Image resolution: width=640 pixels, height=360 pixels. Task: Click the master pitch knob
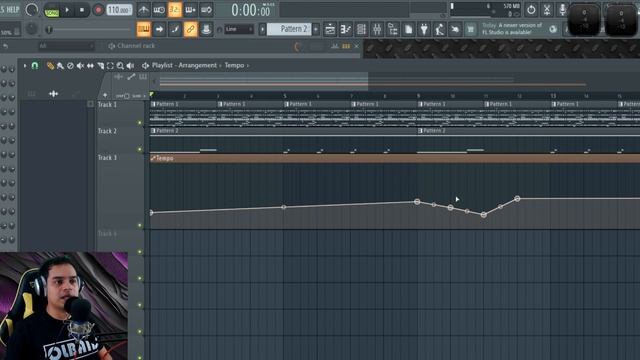(31, 29)
